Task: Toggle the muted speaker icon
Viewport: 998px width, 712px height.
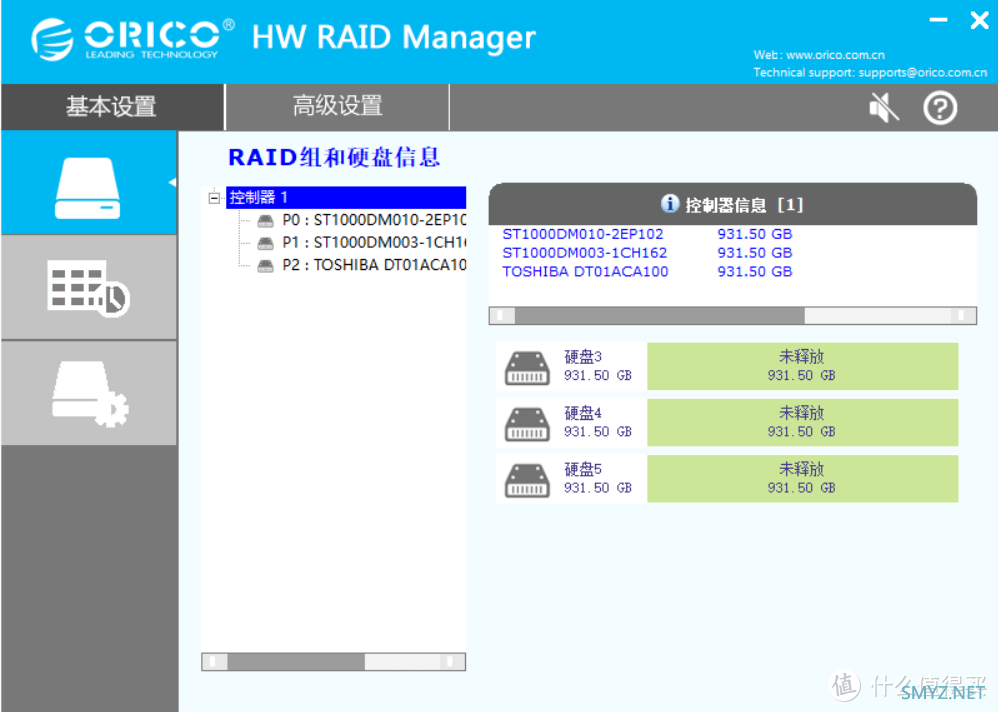Action: coord(884,107)
